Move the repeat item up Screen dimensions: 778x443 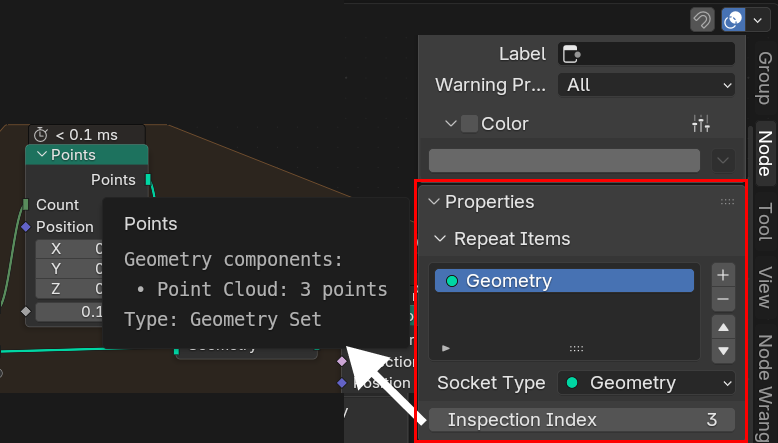(723, 327)
